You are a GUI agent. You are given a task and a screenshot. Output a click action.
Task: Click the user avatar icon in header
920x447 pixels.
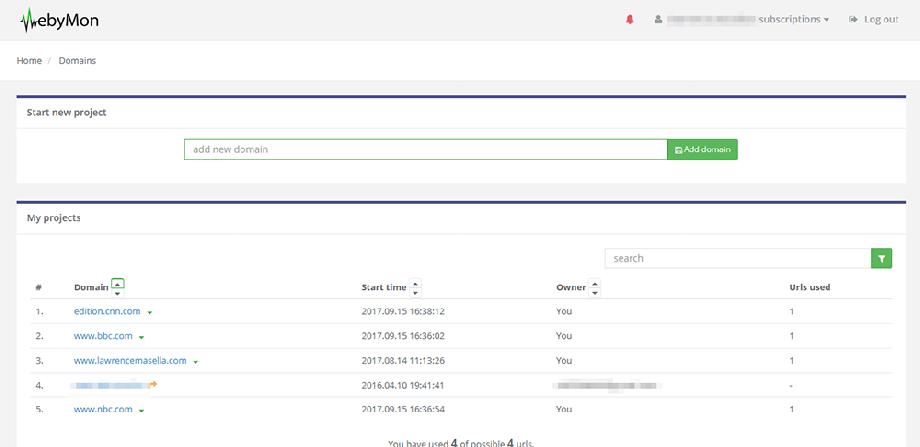coord(658,19)
